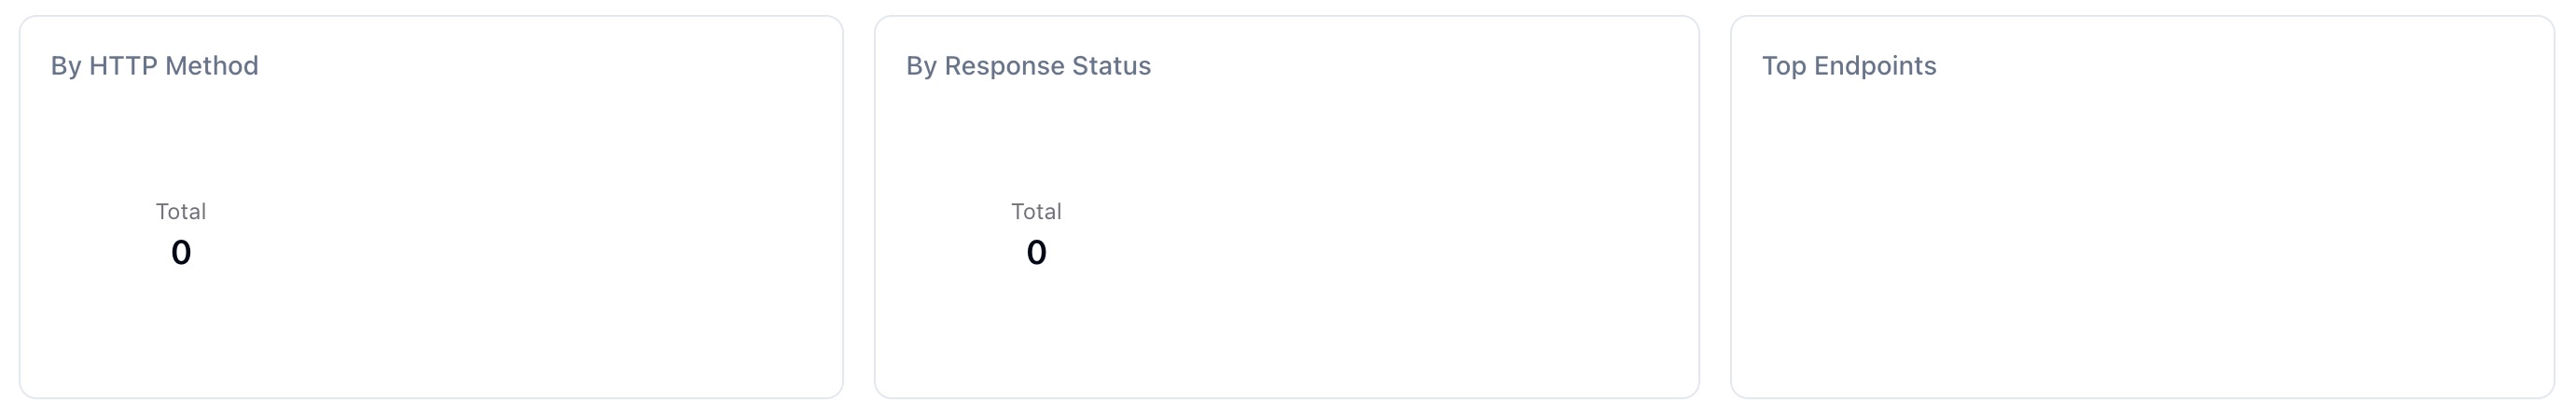
Task: Click the "Top Endpoints" card title
Action: tap(1848, 66)
